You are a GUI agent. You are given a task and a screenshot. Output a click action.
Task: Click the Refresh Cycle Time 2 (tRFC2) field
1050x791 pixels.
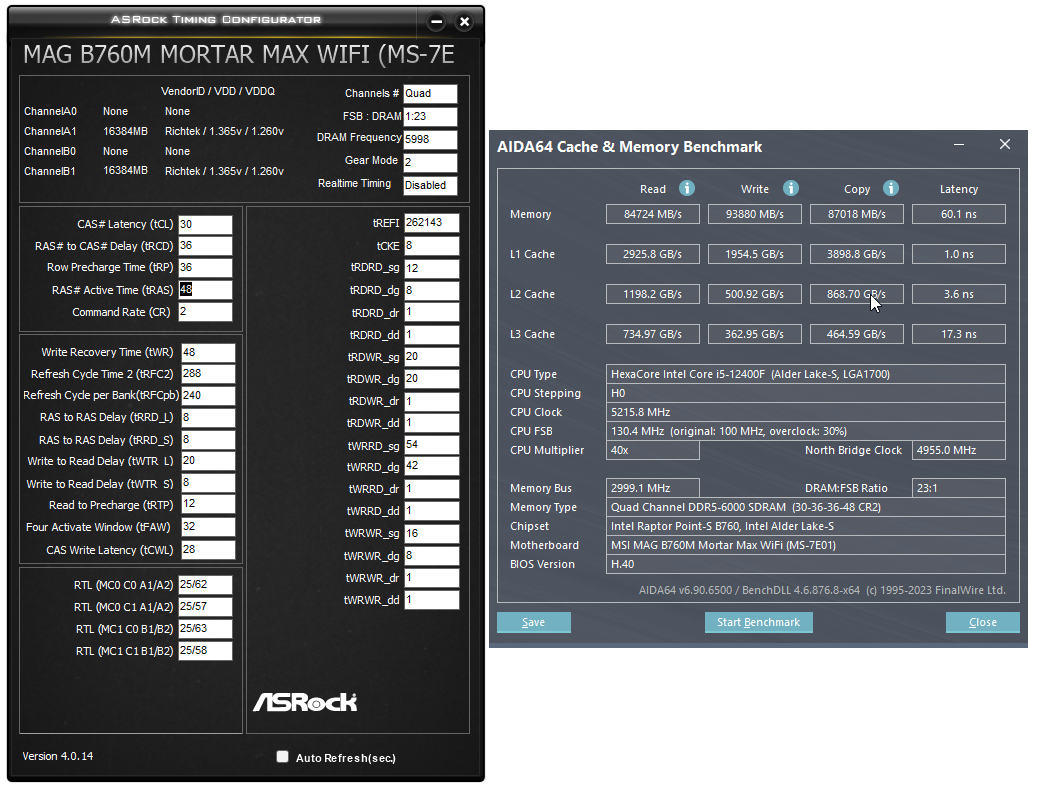pyautogui.click(x=208, y=374)
